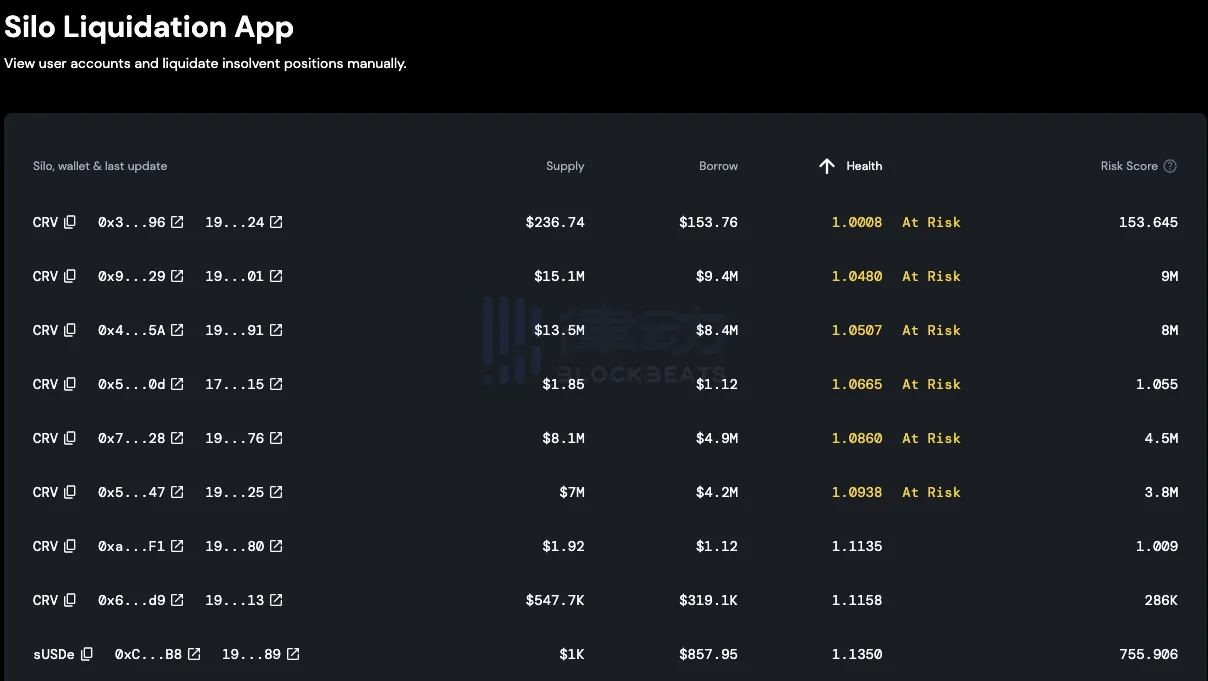Sort by the Borrow column header
The height and width of the screenshot is (681, 1208).
[x=718, y=166]
